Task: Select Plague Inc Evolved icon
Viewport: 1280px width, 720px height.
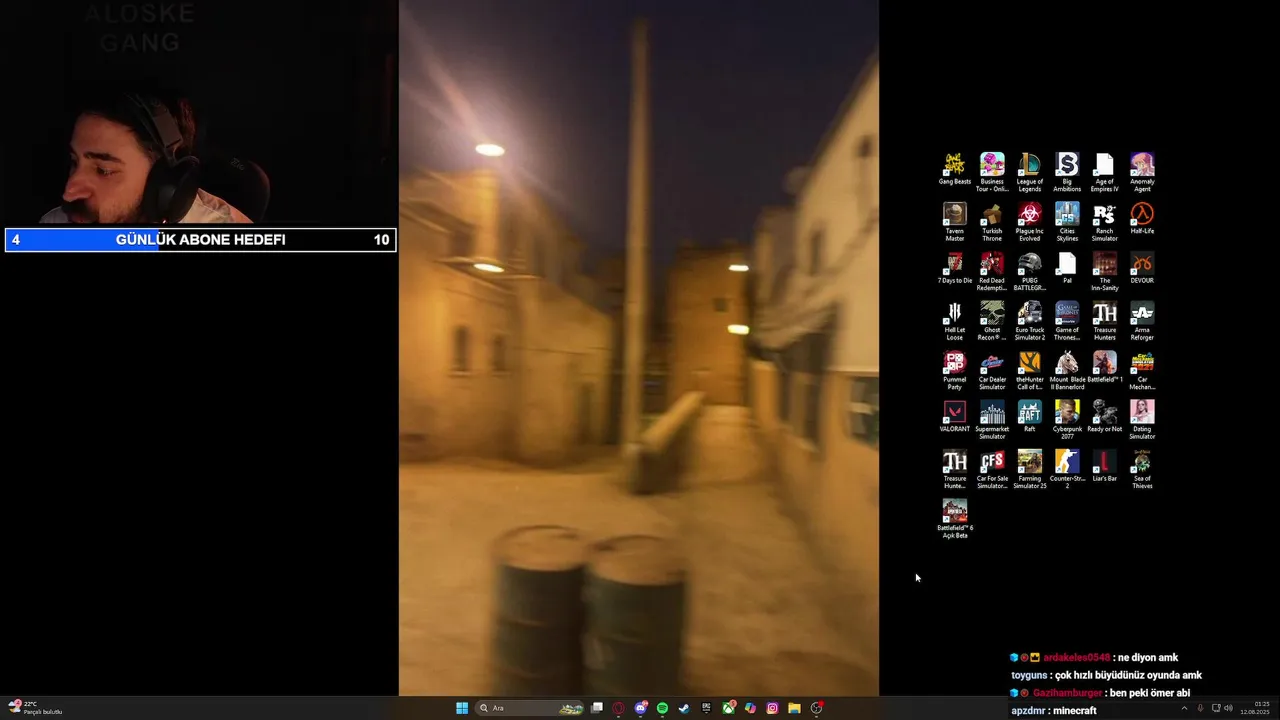Action: pos(1030,221)
